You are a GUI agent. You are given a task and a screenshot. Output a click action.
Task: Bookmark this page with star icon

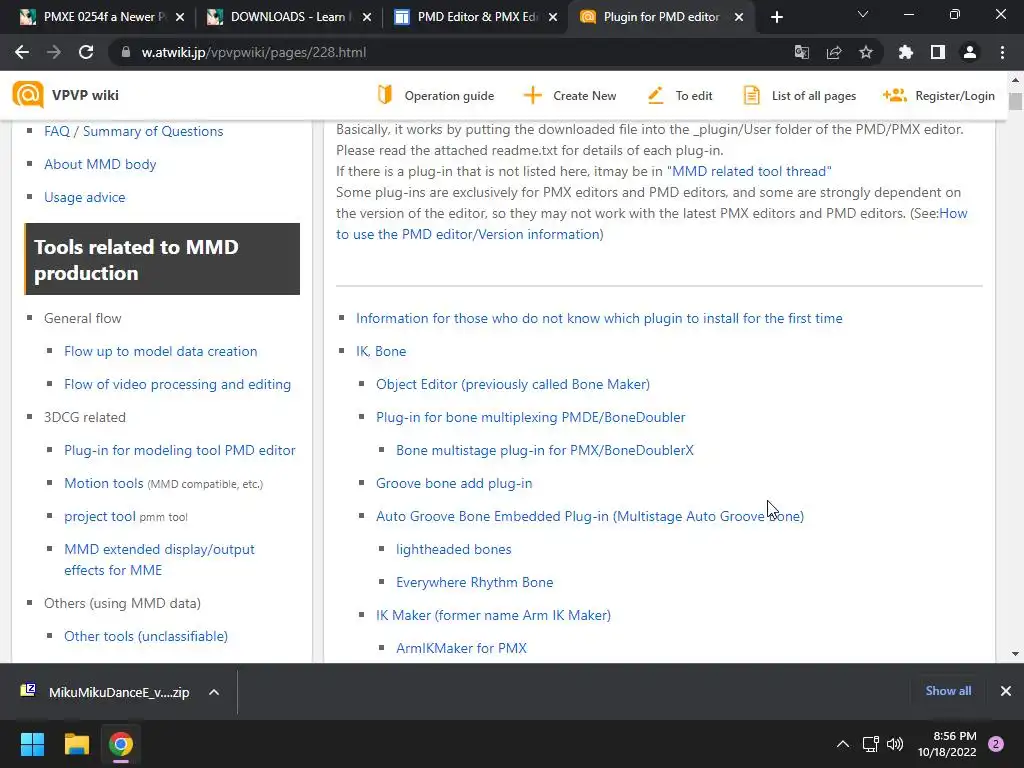click(866, 52)
